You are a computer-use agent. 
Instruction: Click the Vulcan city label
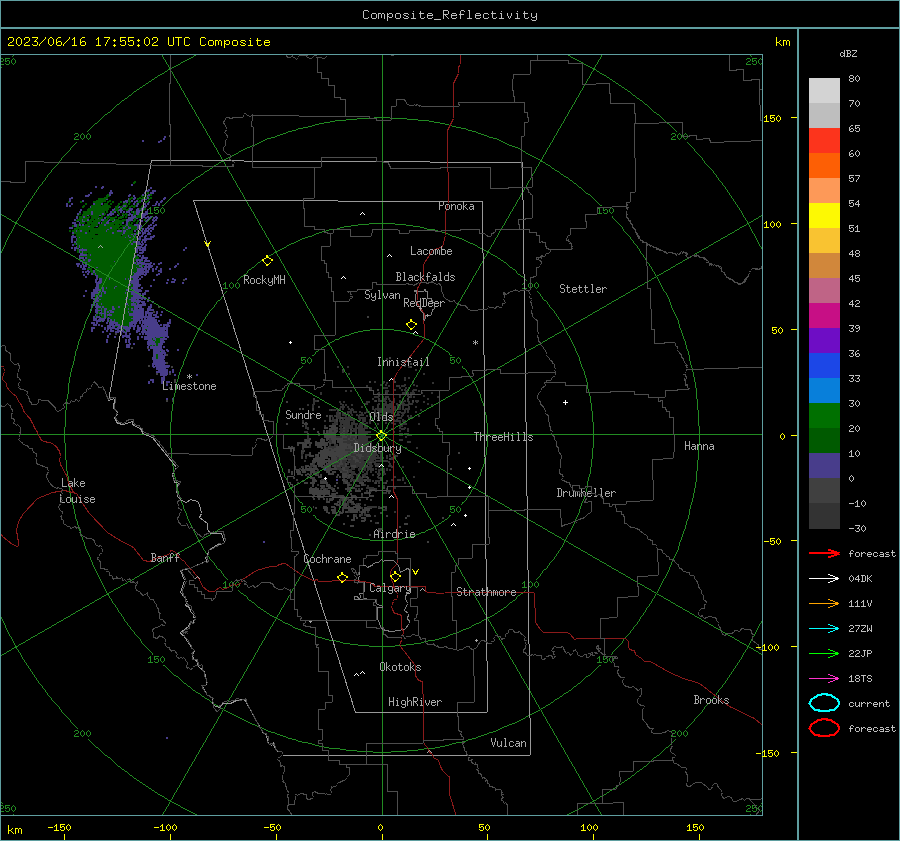pyautogui.click(x=508, y=743)
